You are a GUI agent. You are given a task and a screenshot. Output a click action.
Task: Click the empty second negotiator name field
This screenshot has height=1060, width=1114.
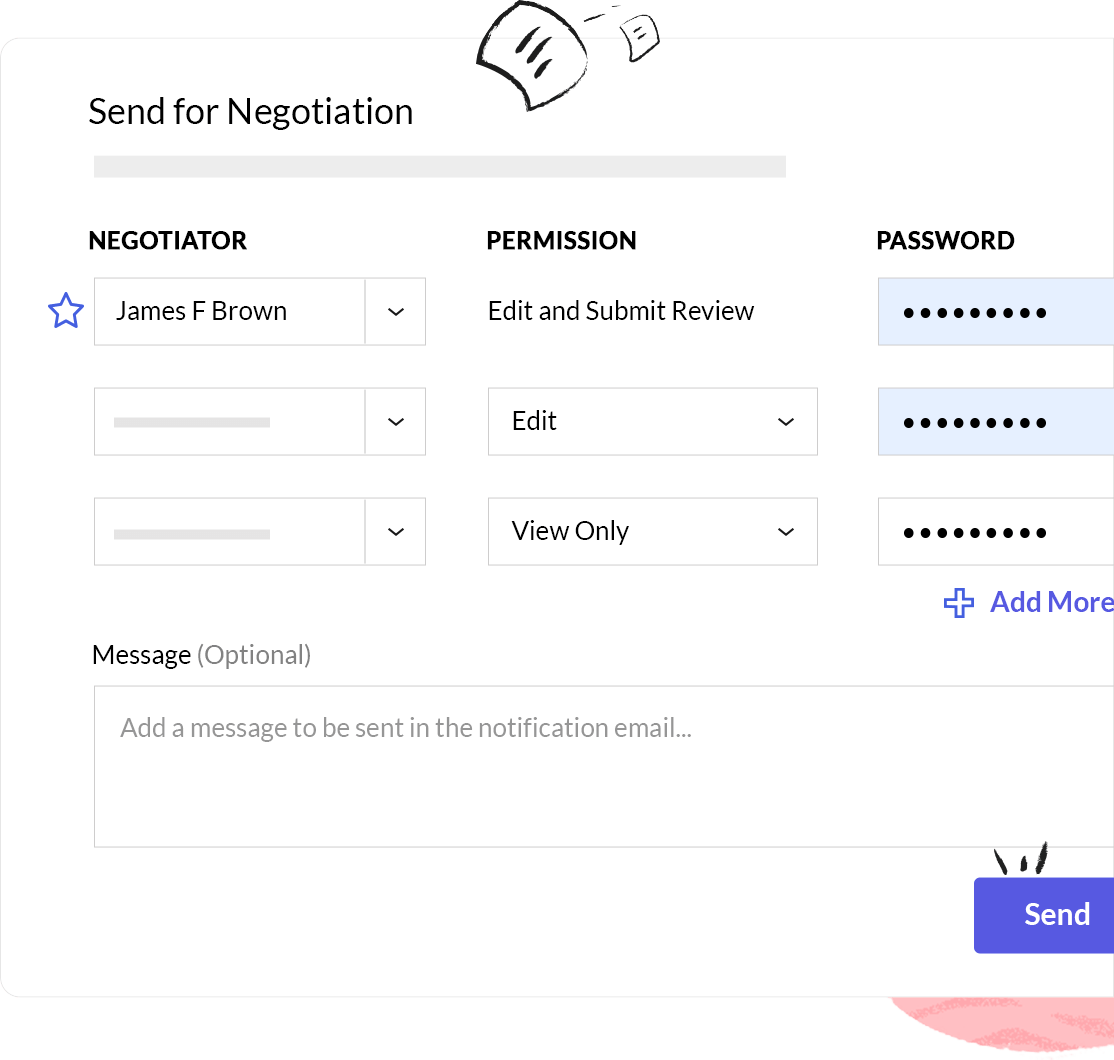point(229,422)
